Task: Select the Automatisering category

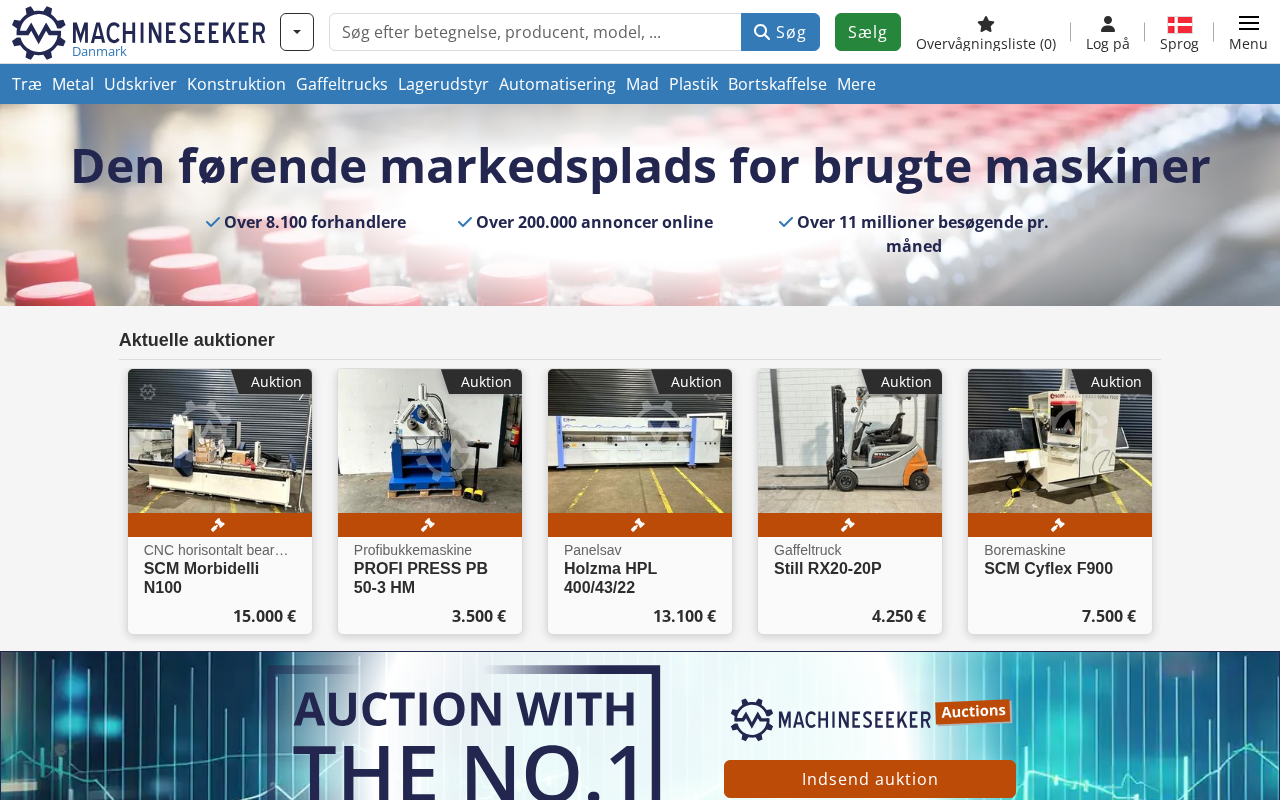Action: pos(557,84)
